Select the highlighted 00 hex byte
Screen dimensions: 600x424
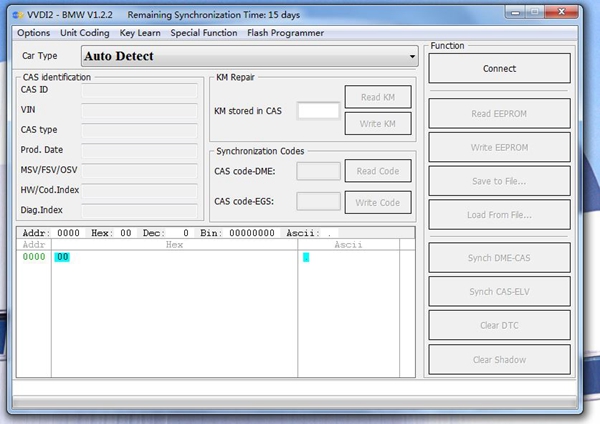point(62,257)
